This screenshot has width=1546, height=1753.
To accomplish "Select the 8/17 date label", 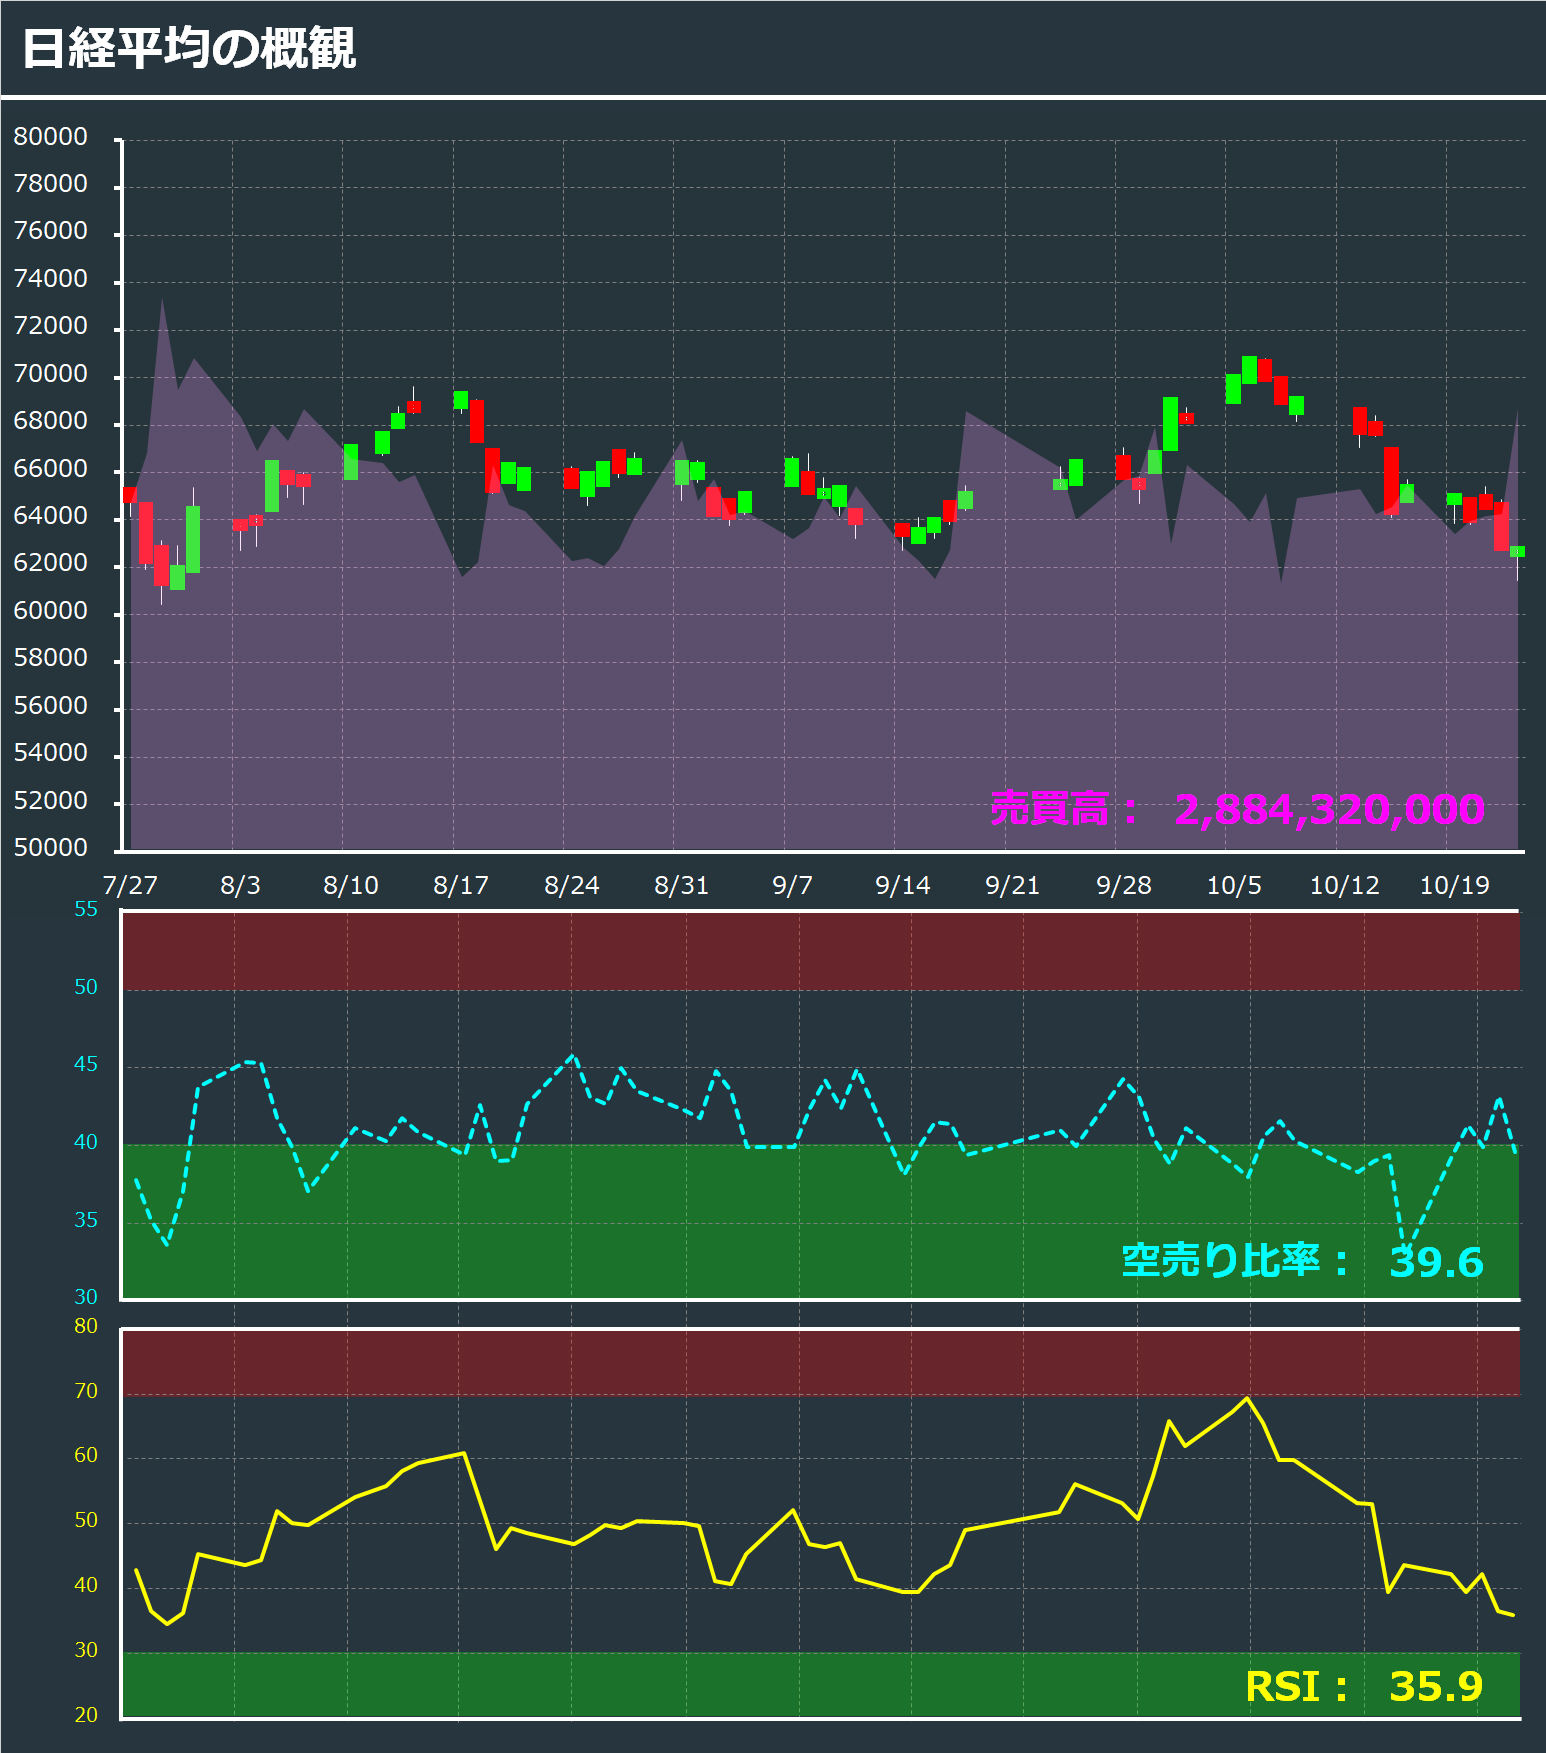I will 461,885.
